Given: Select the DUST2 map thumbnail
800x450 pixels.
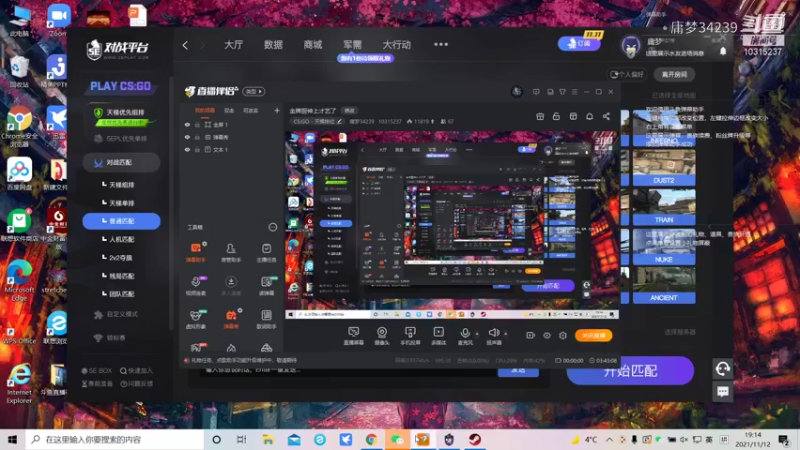Looking at the screenshot, I should (664, 168).
